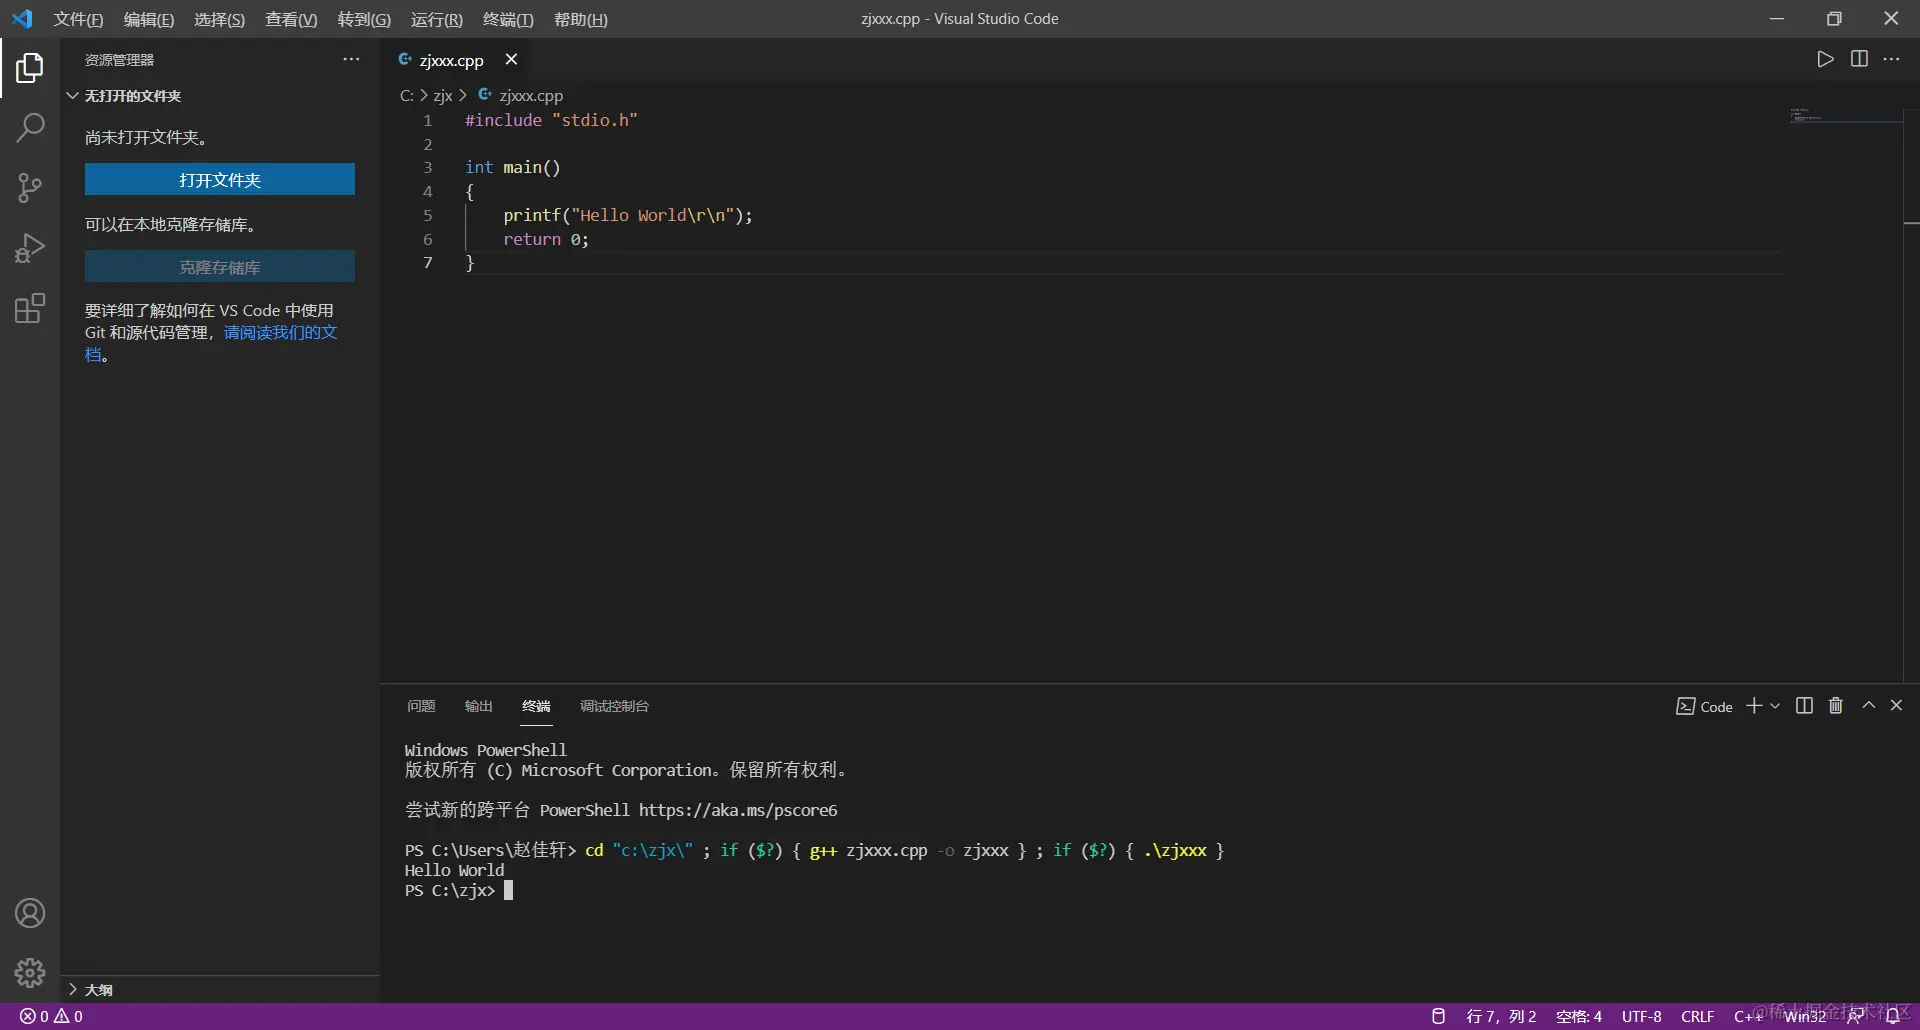Image resolution: width=1920 pixels, height=1030 pixels.
Task: Select the zjxxx.cpp editor tab
Action: pos(452,60)
